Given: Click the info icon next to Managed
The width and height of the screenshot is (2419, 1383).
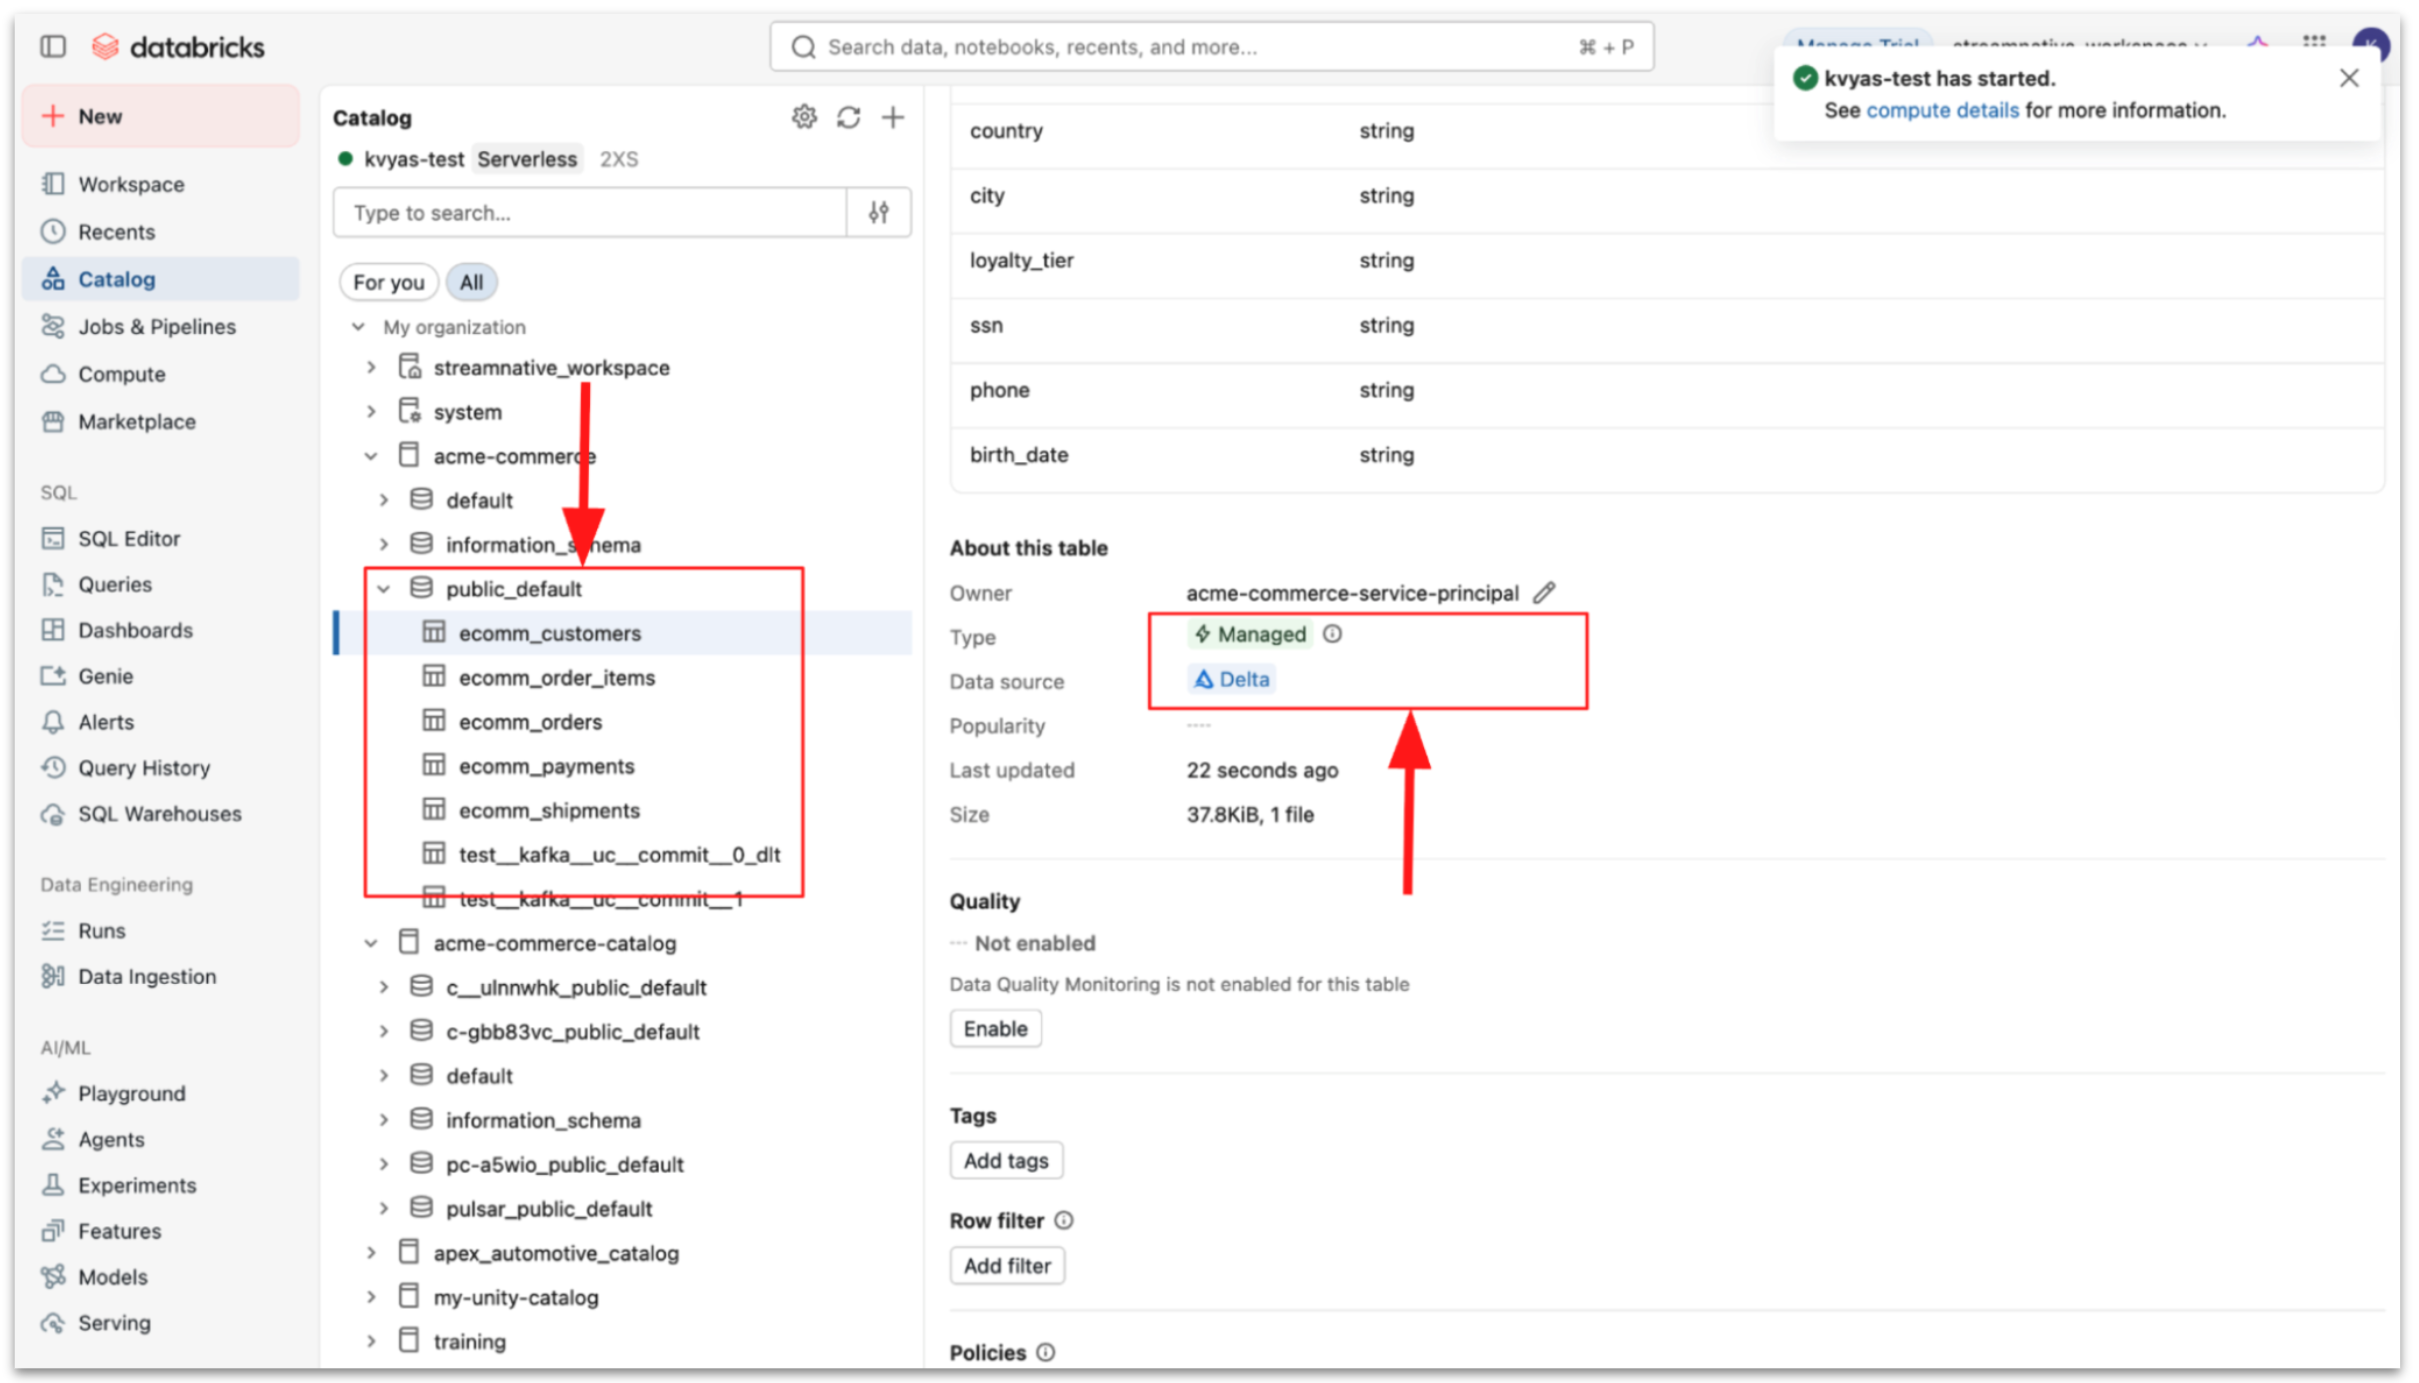Looking at the screenshot, I should 1332,634.
